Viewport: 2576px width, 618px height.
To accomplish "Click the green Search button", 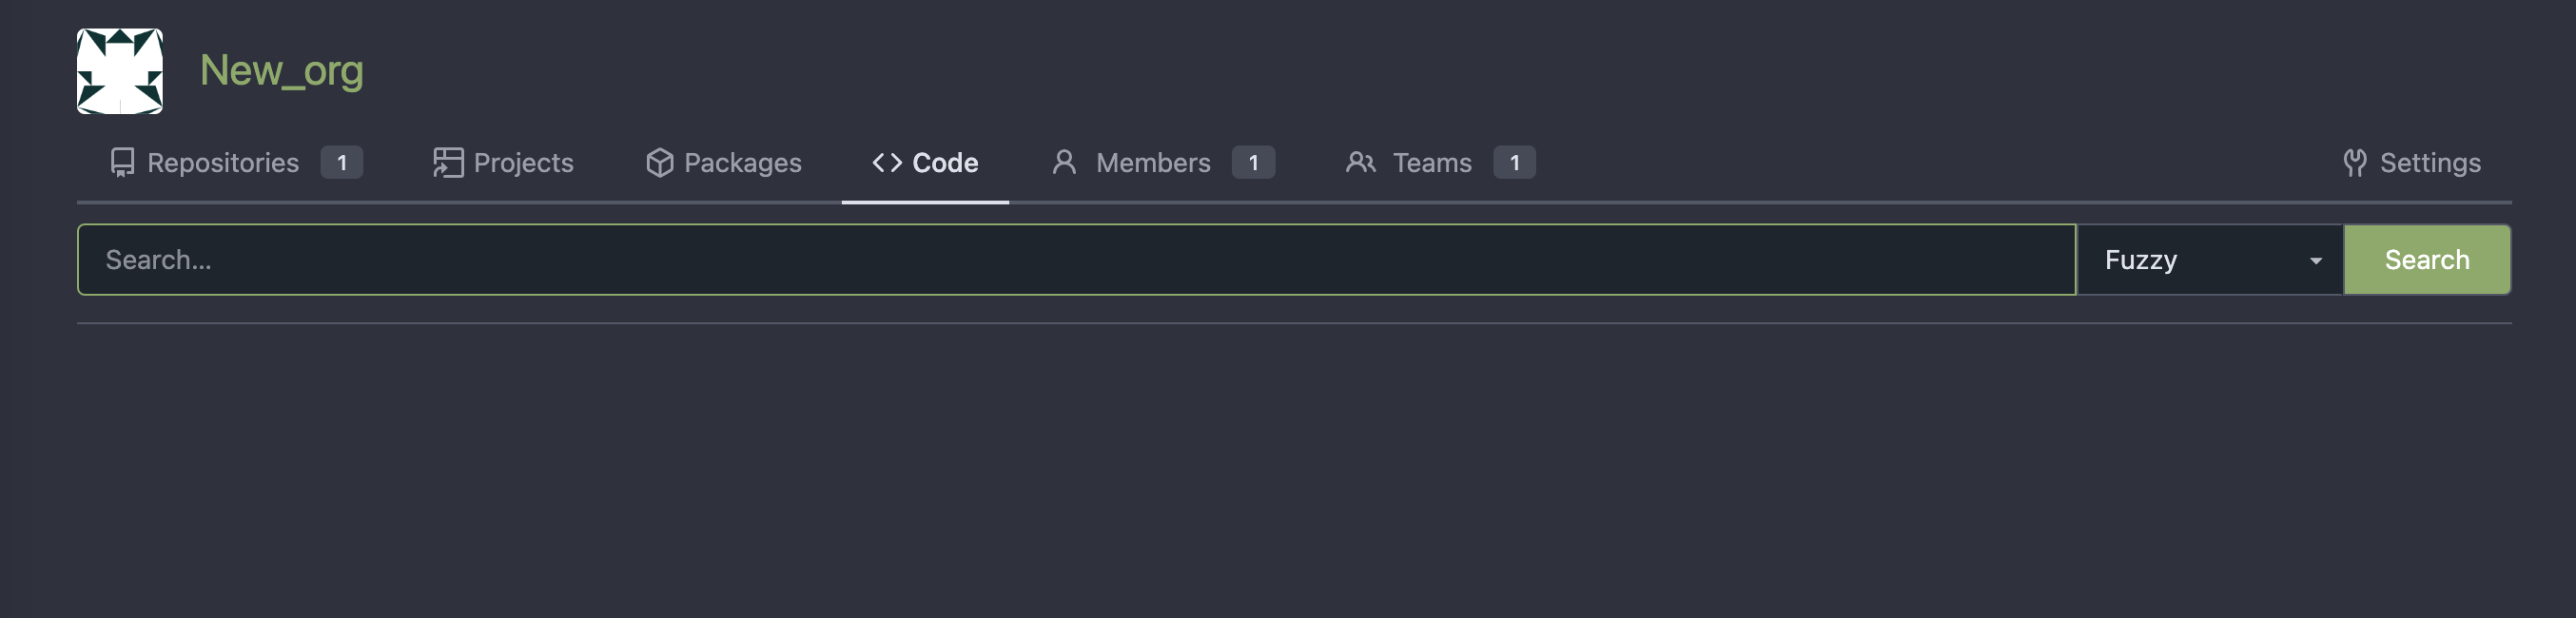I will [x=2427, y=260].
